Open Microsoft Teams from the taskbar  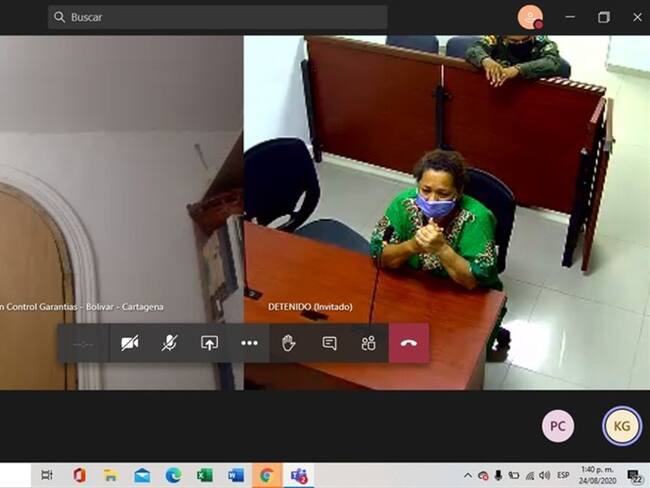click(x=297, y=475)
